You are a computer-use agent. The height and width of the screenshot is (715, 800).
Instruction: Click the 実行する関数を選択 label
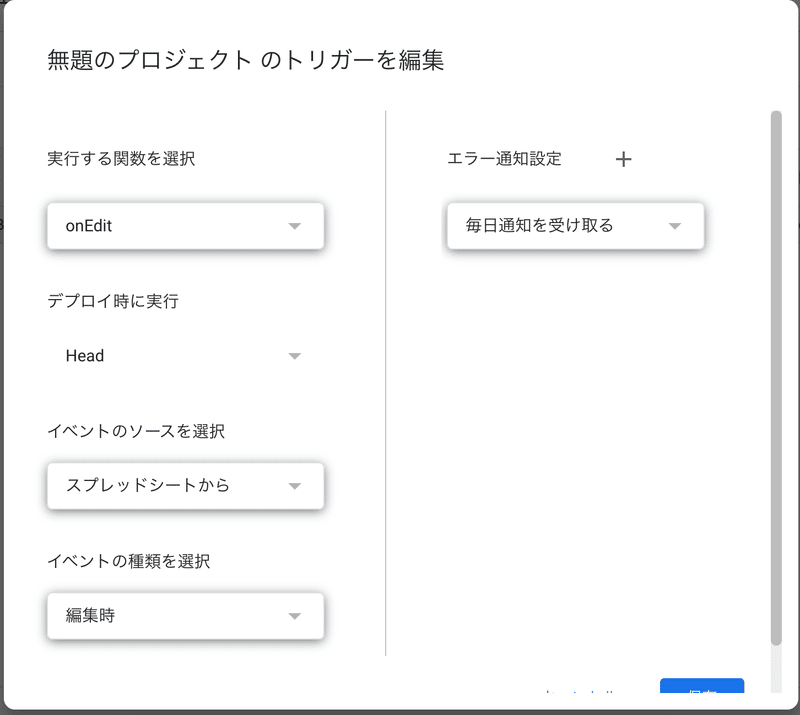121,159
